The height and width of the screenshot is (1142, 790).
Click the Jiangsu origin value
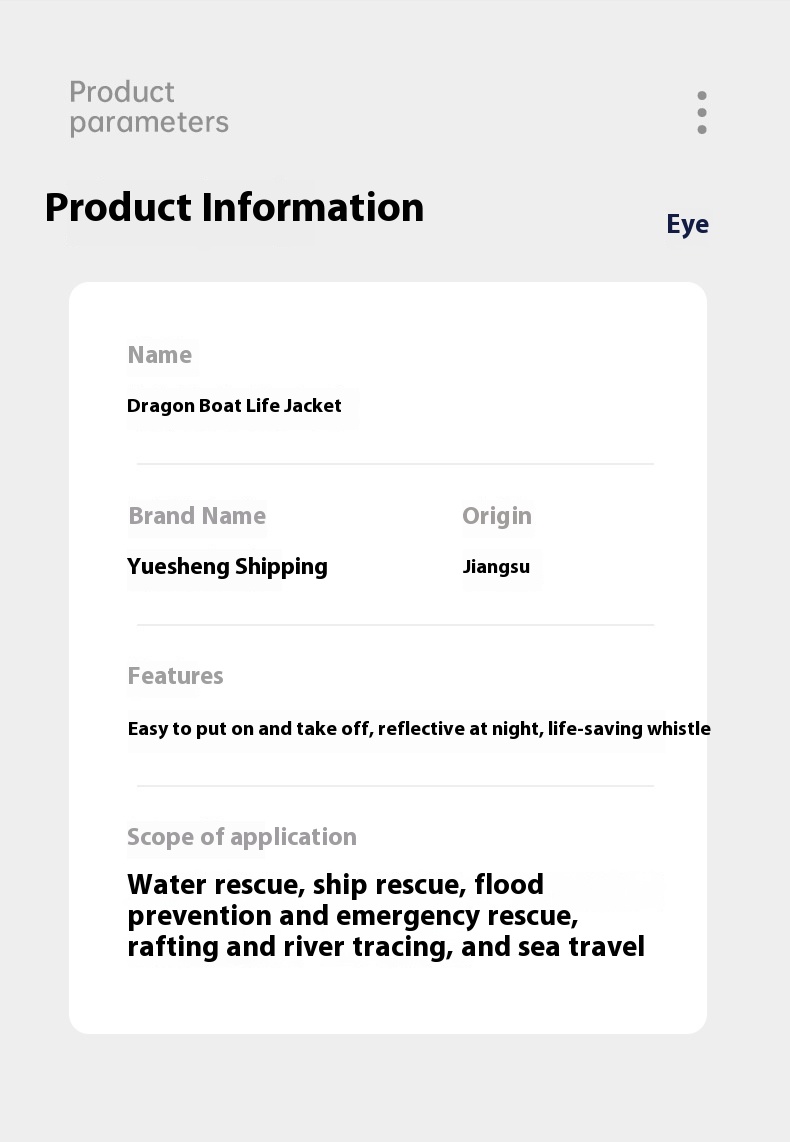click(496, 567)
